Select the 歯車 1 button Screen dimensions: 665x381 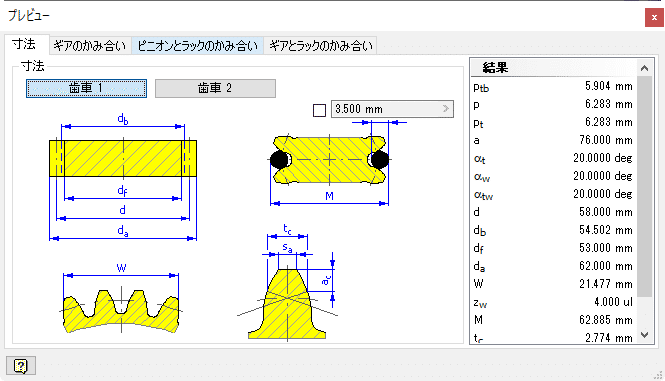click(x=87, y=88)
